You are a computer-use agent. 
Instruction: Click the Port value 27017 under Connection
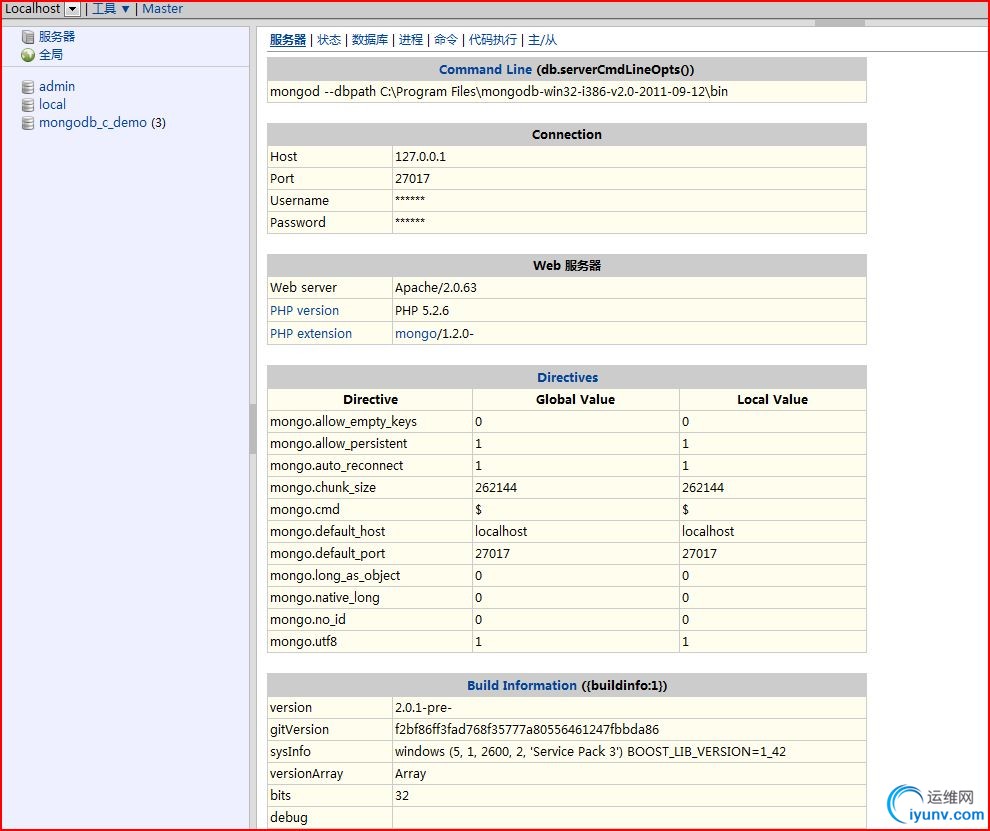tap(412, 179)
